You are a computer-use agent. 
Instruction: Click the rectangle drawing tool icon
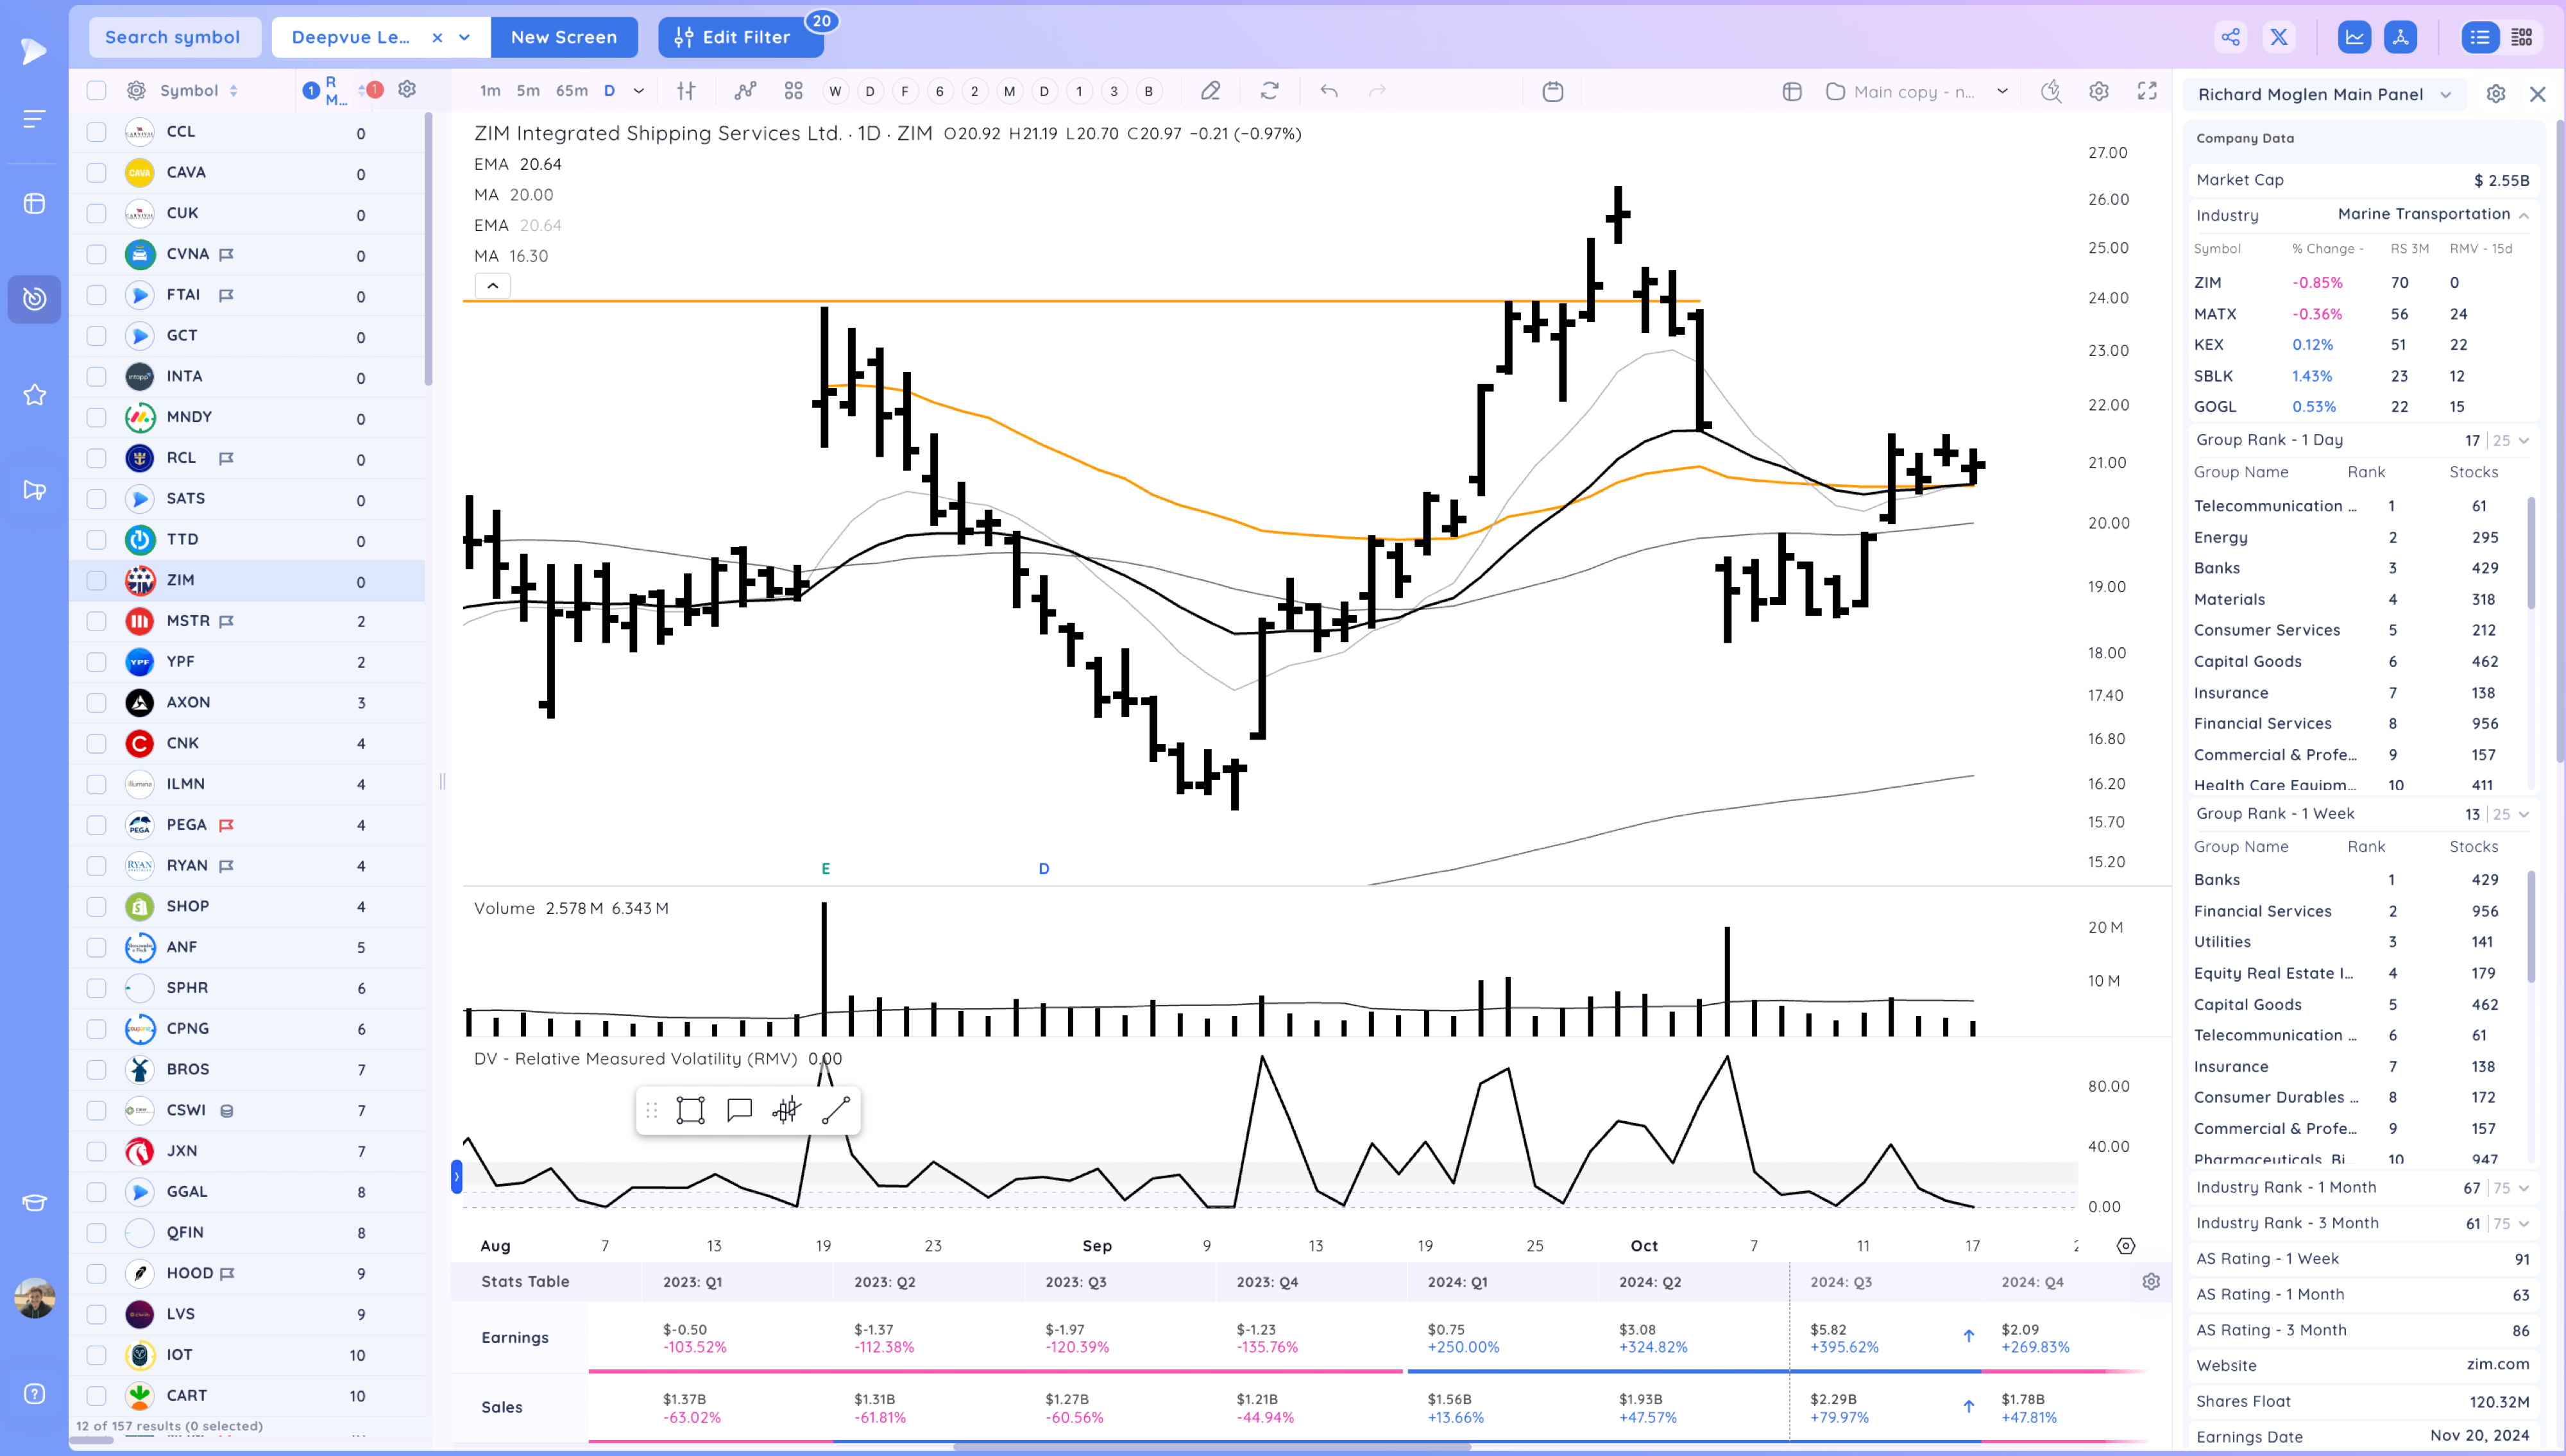(x=690, y=1110)
